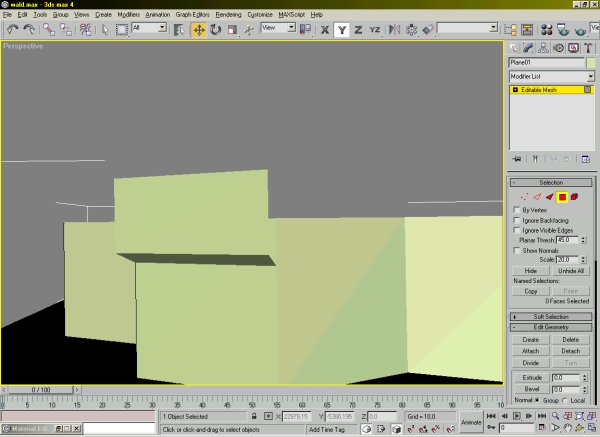Select Element sub-object level icon
Image resolution: width=600 pixels, height=437 pixels.
[x=576, y=197]
